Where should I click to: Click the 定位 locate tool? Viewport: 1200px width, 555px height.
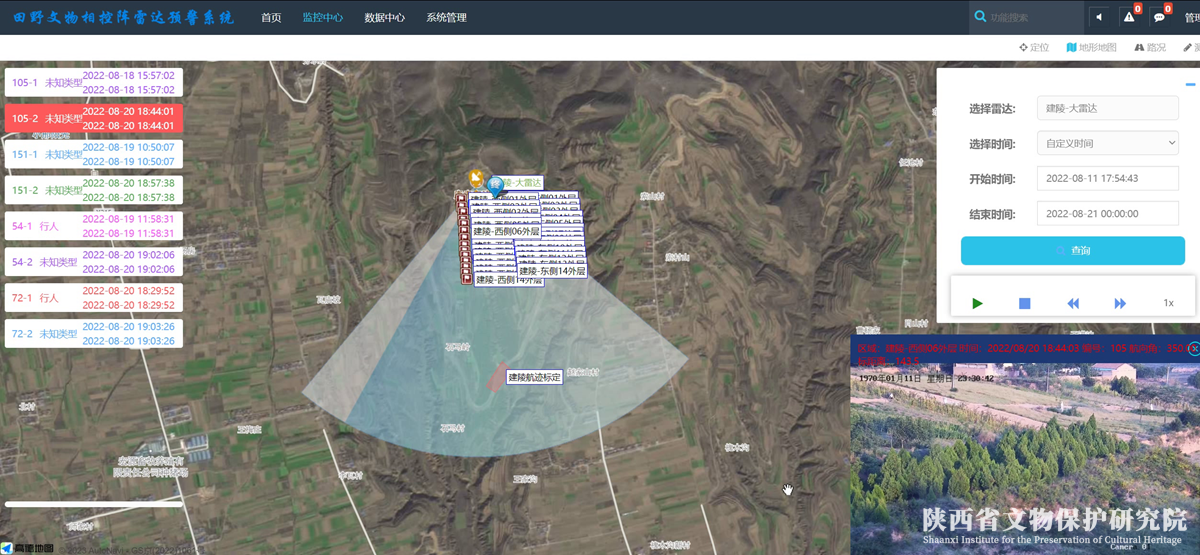[x=1034, y=47]
